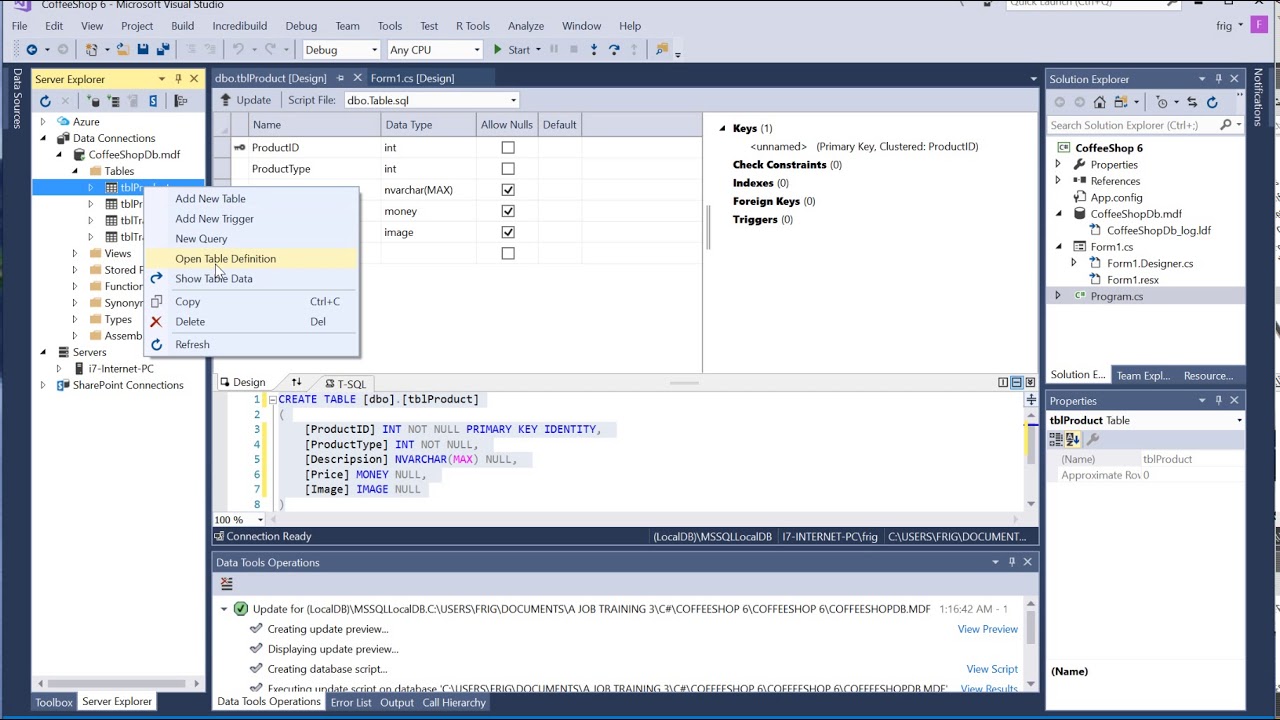Choose Delete in the context menu
This screenshot has height=720, width=1280.
[x=190, y=322]
